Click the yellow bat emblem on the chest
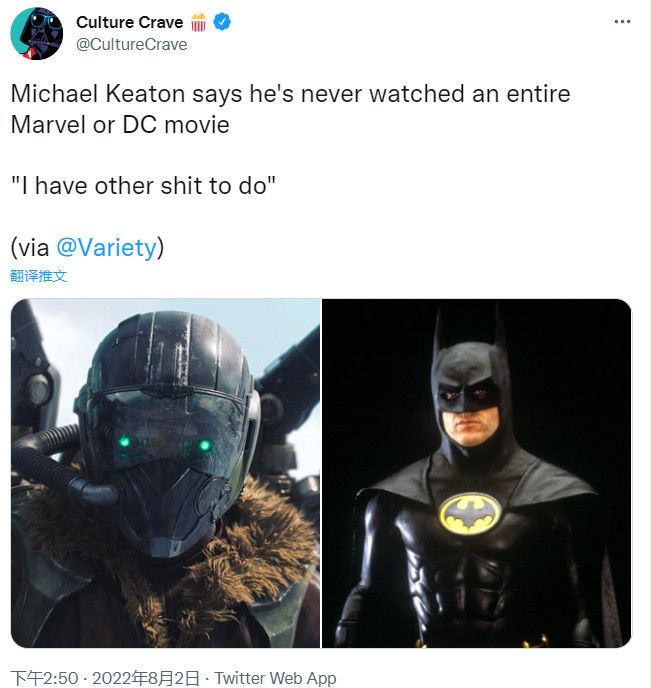The image size is (651, 688). click(472, 512)
